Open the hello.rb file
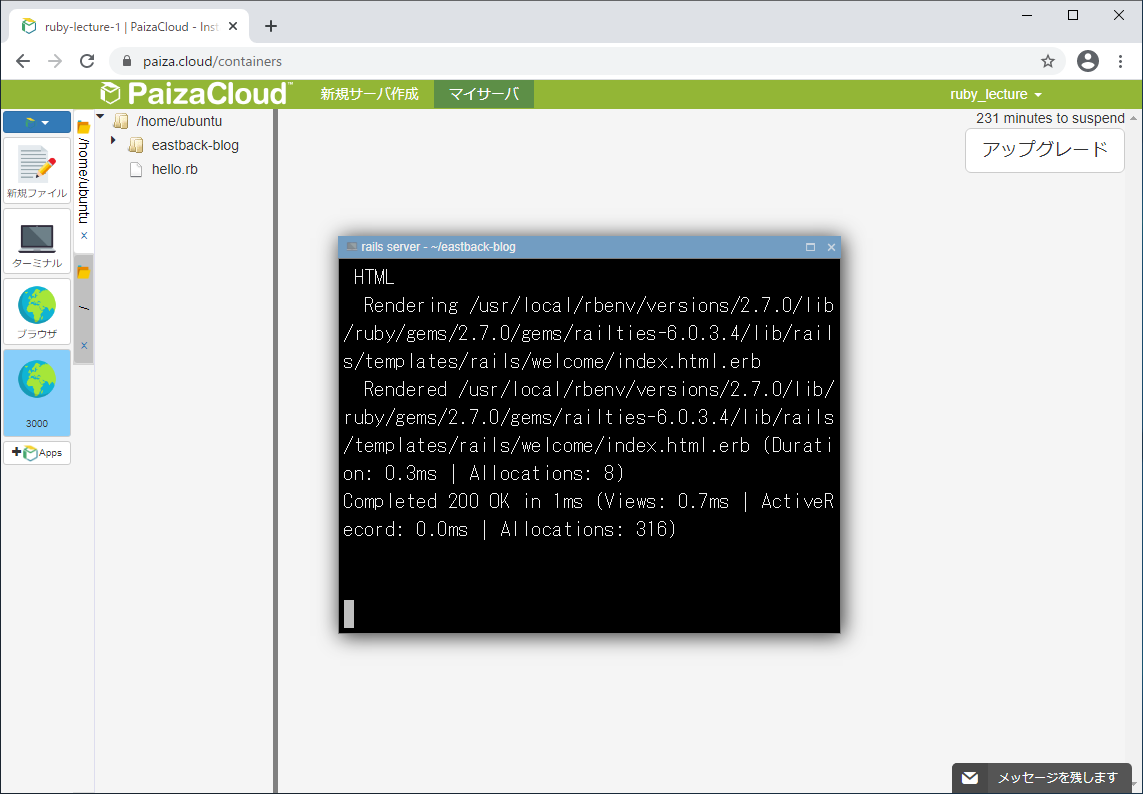The height and width of the screenshot is (794, 1143). click(174, 169)
